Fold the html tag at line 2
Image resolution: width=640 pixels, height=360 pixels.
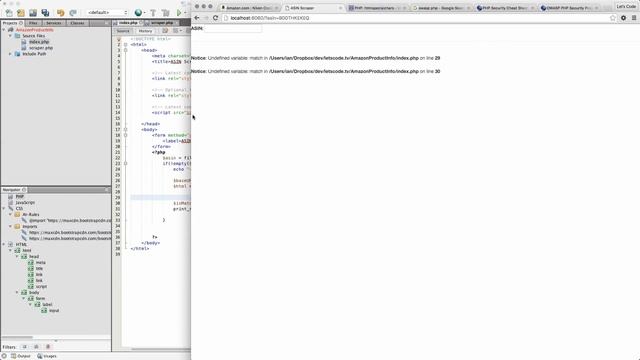pos(125,44)
